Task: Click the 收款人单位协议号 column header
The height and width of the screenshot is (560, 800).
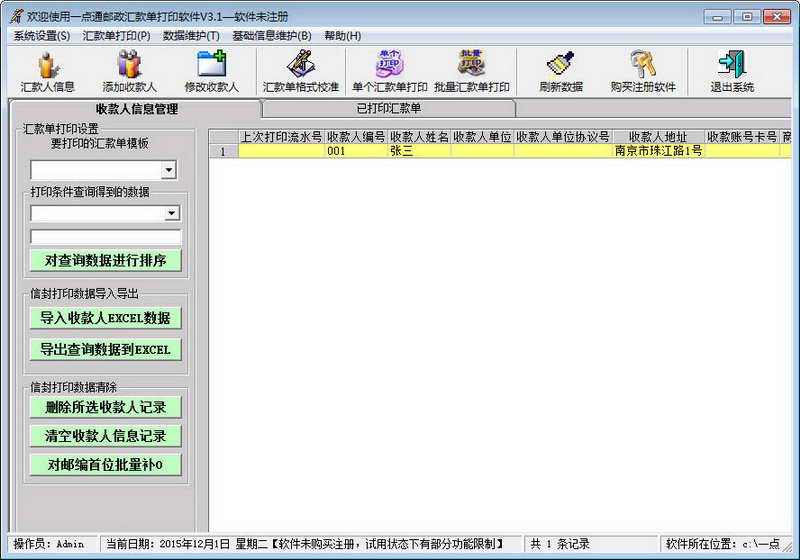Action: point(563,137)
